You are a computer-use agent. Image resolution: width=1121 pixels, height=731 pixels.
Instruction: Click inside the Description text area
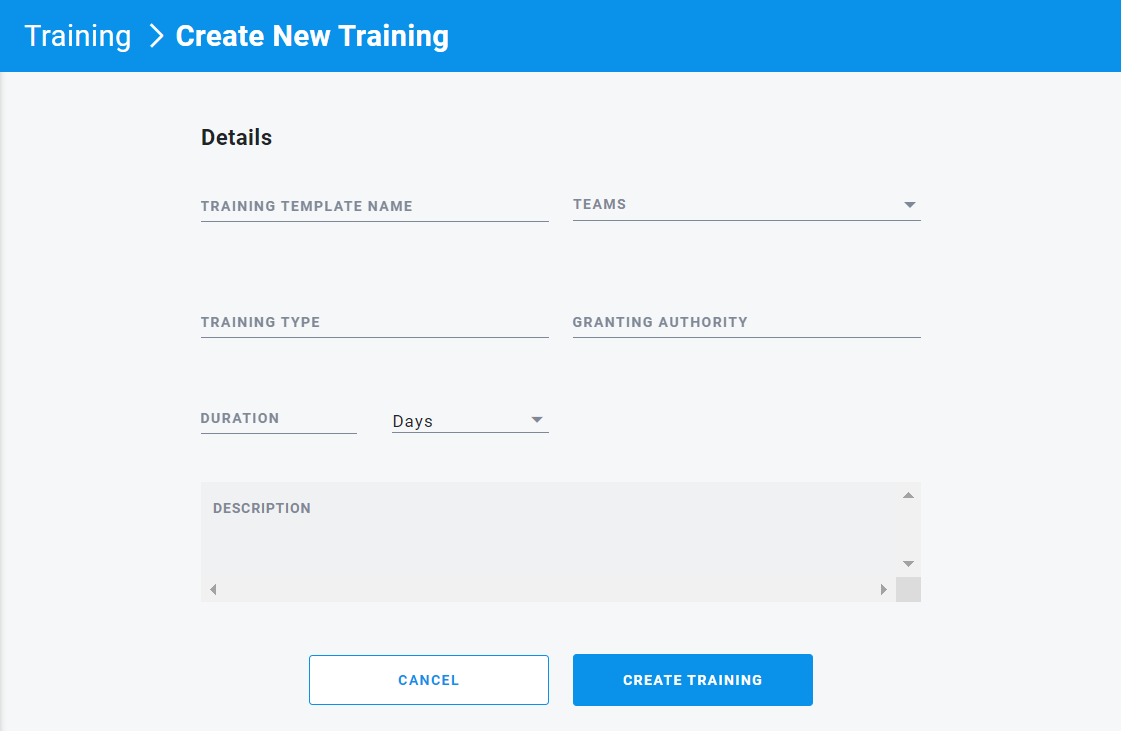pos(548,529)
